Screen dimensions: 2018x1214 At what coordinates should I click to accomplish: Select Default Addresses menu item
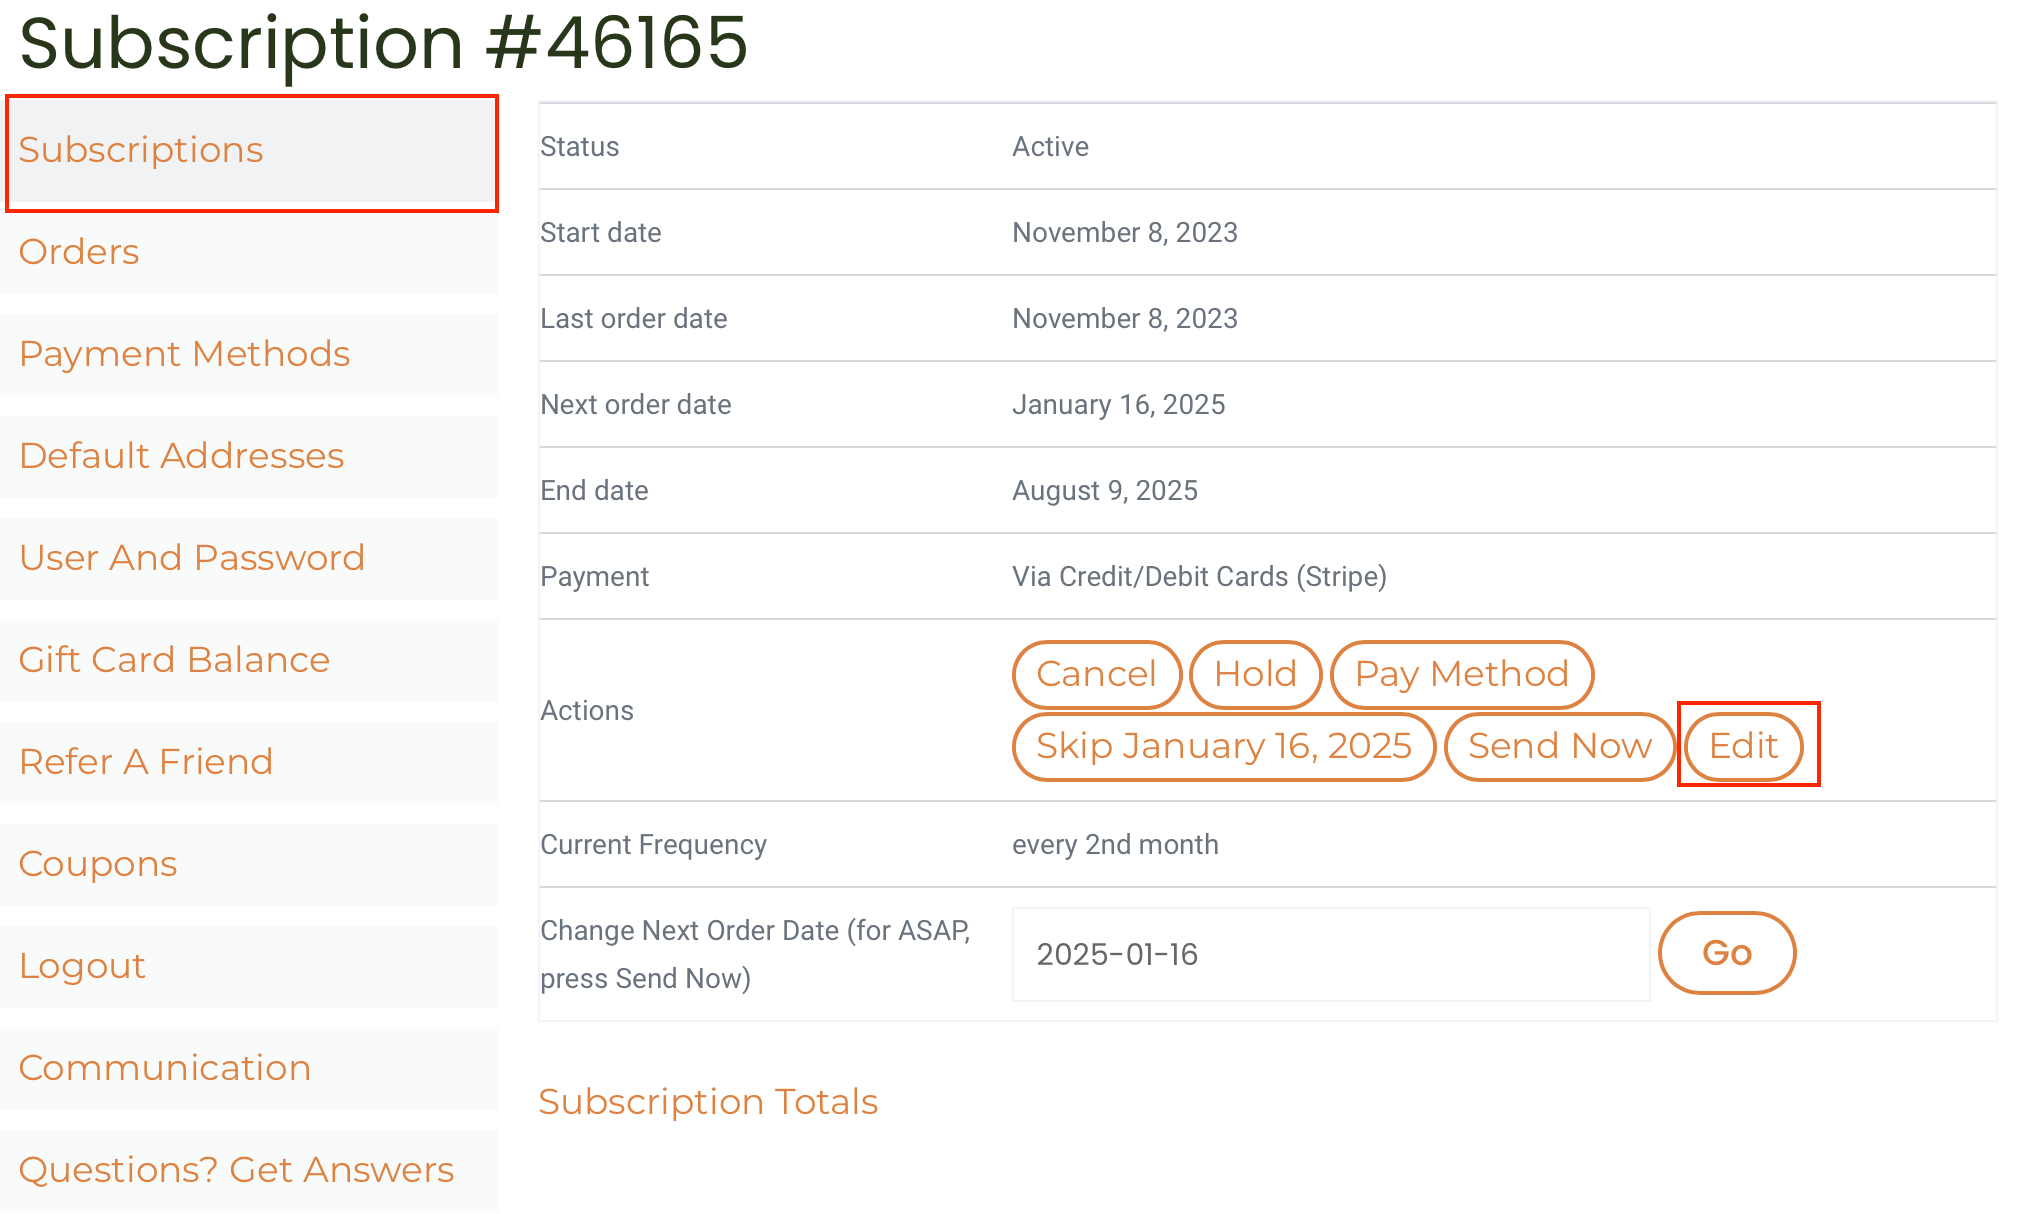pyautogui.click(x=181, y=456)
